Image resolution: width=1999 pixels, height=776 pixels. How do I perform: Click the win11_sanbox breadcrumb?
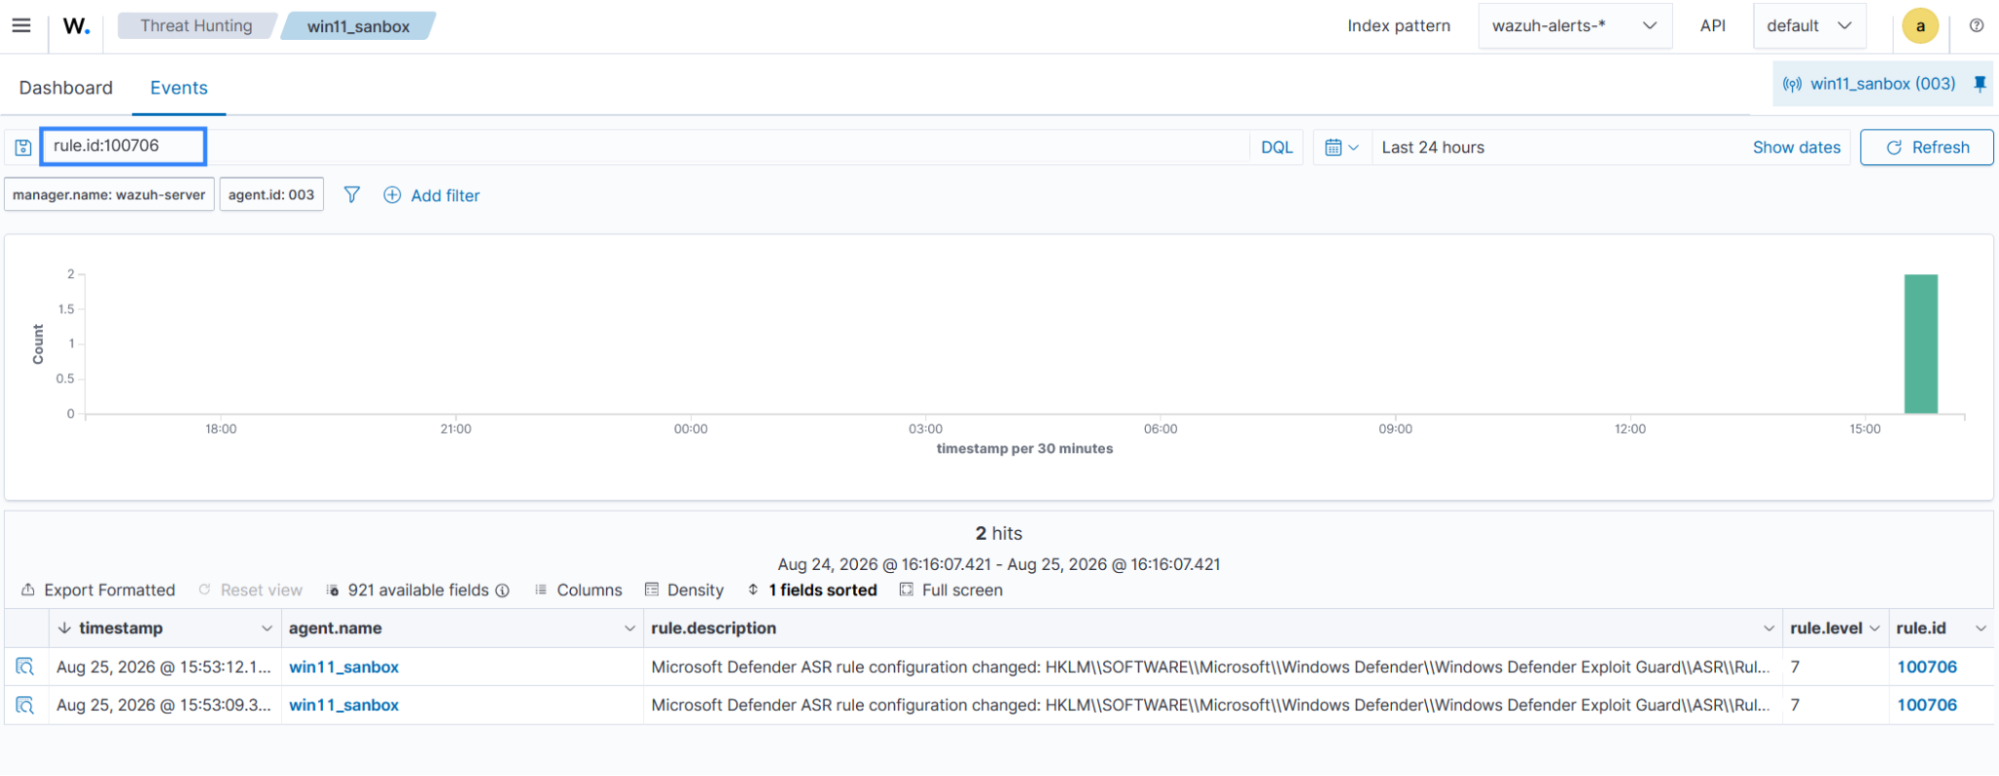click(358, 26)
